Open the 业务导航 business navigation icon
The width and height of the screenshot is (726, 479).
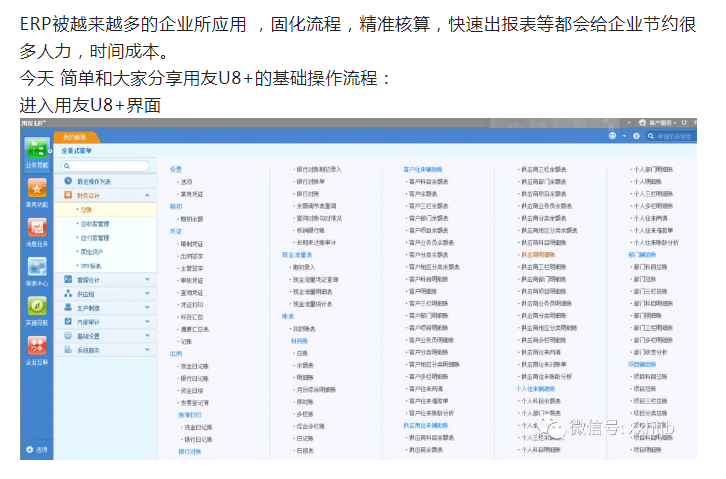click(37, 150)
